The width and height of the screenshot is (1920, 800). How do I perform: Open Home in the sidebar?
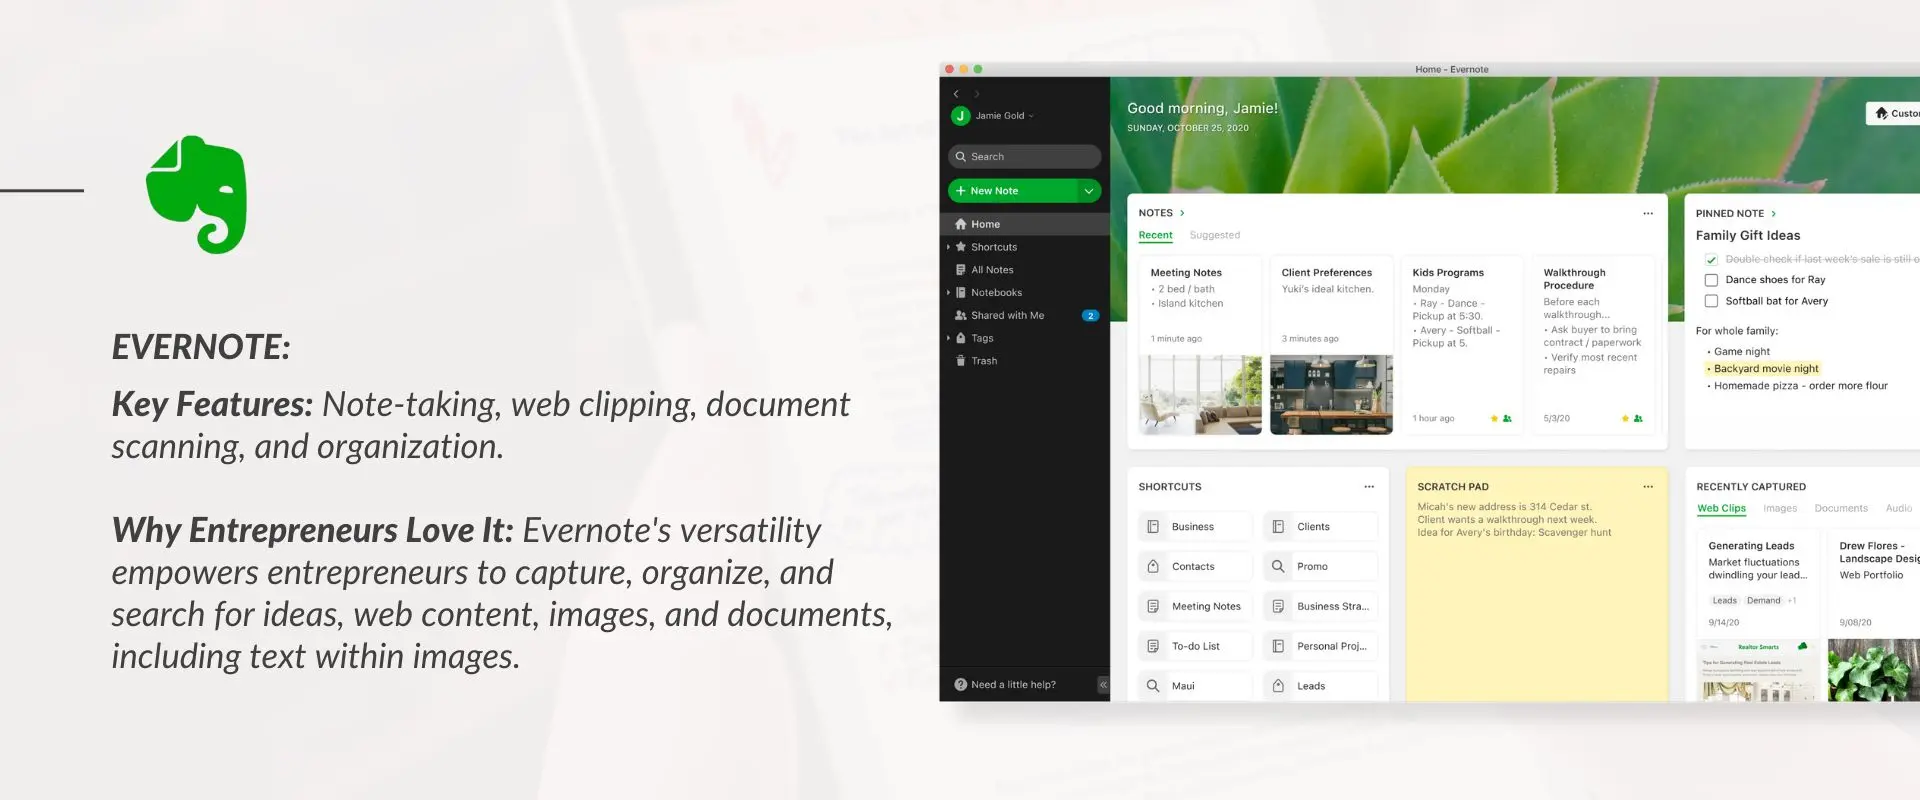[1024, 224]
